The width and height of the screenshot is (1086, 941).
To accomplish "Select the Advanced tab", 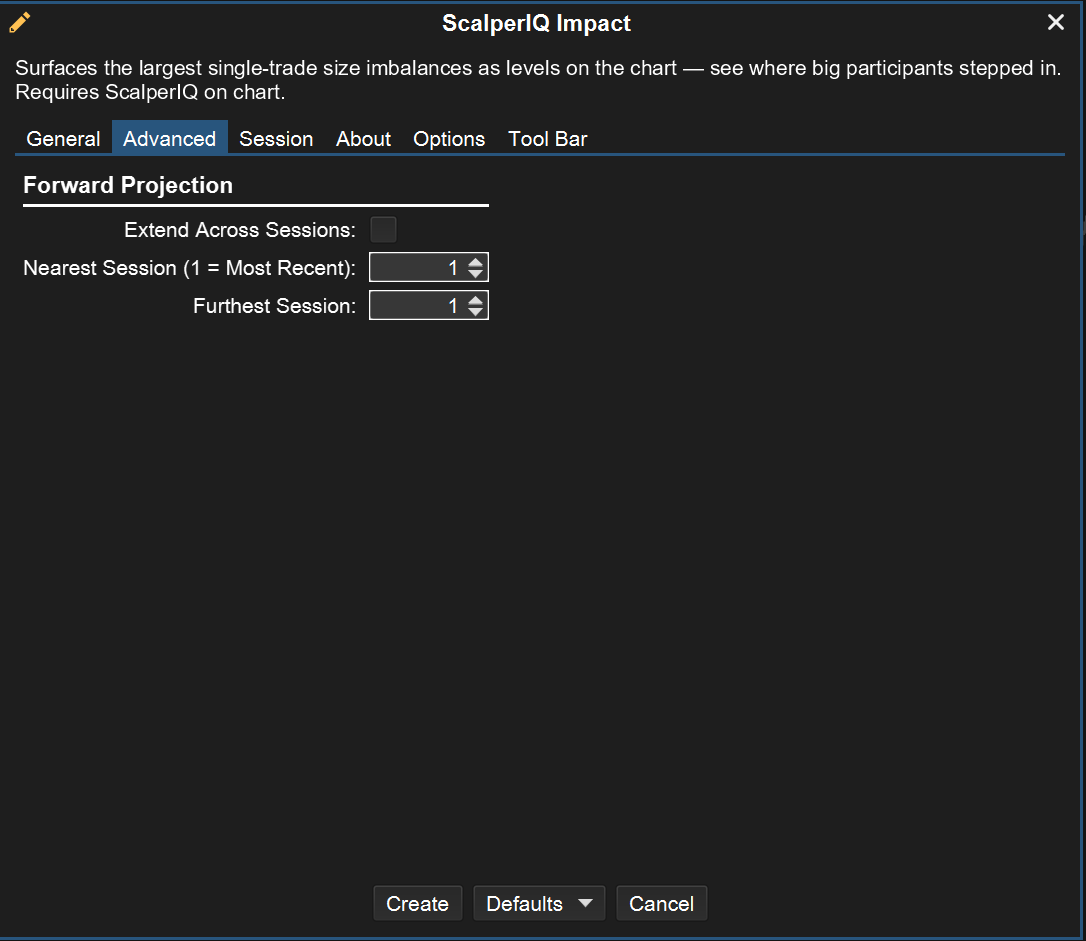I will click(170, 139).
